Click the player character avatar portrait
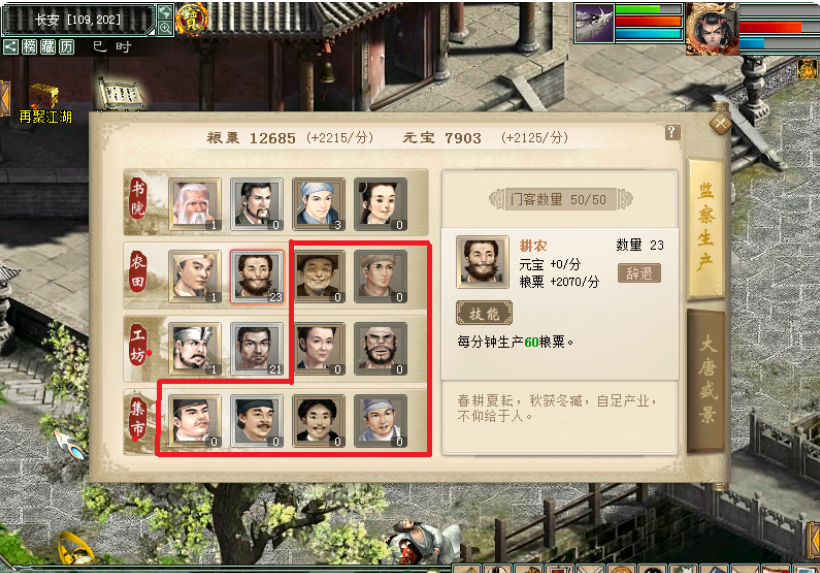The height and width of the screenshot is (573, 820). [712, 28]
